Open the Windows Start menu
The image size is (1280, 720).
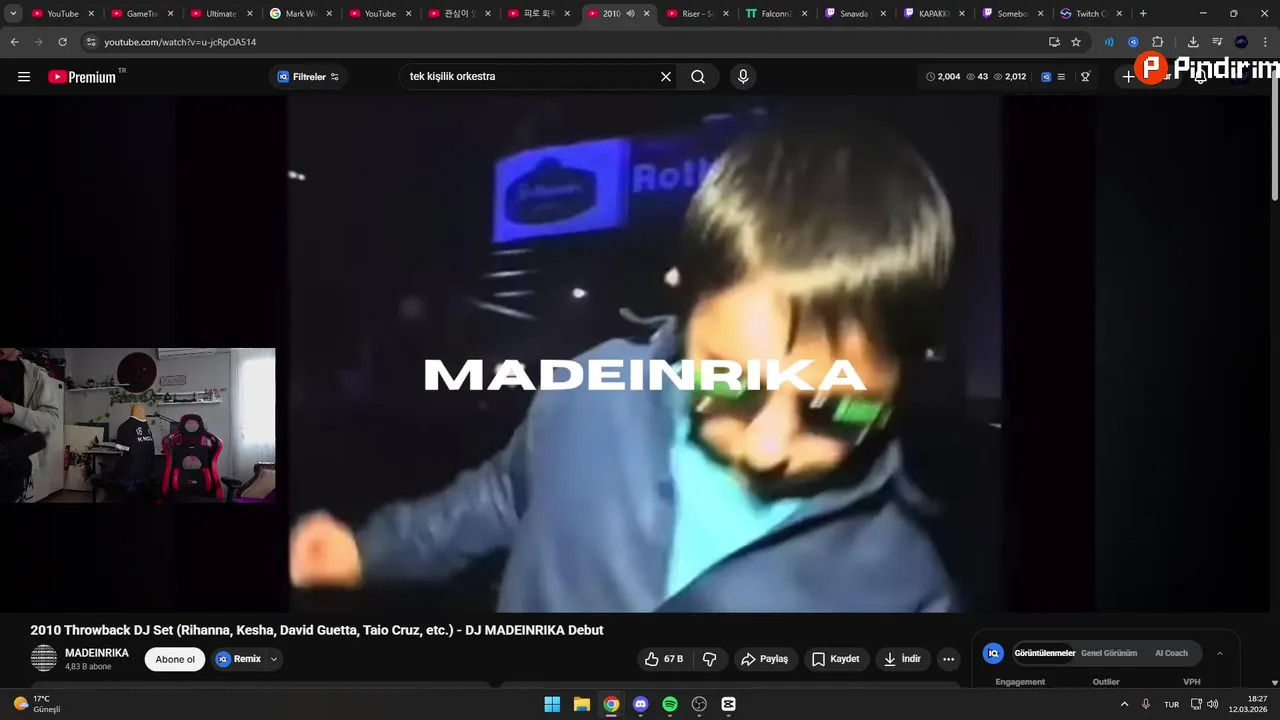[552, 704]
